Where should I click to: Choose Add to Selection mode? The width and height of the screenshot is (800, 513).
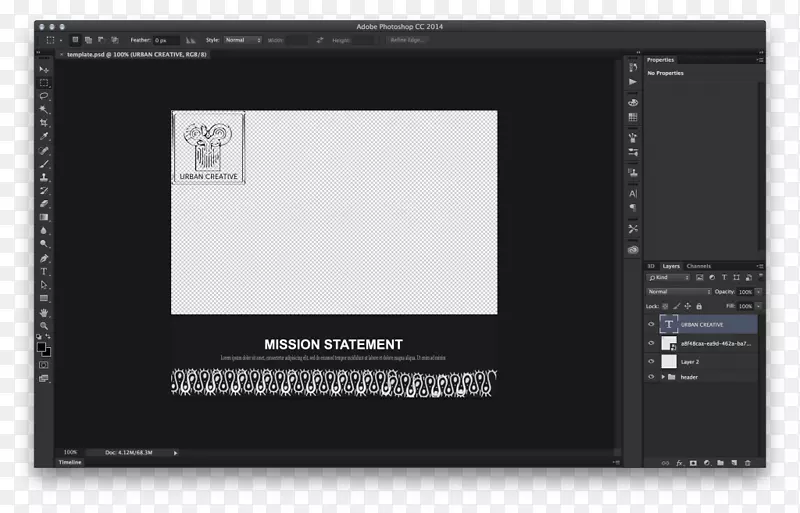tap(88, 40)
